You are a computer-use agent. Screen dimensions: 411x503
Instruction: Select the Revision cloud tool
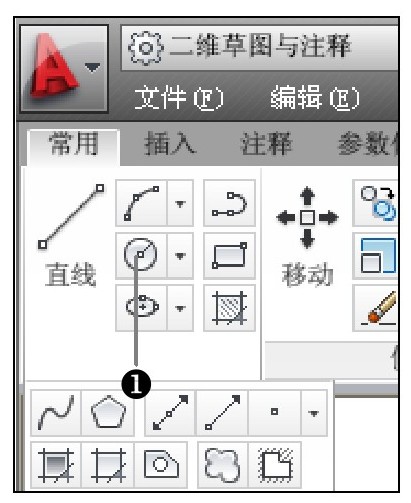(x=223, y=465)
